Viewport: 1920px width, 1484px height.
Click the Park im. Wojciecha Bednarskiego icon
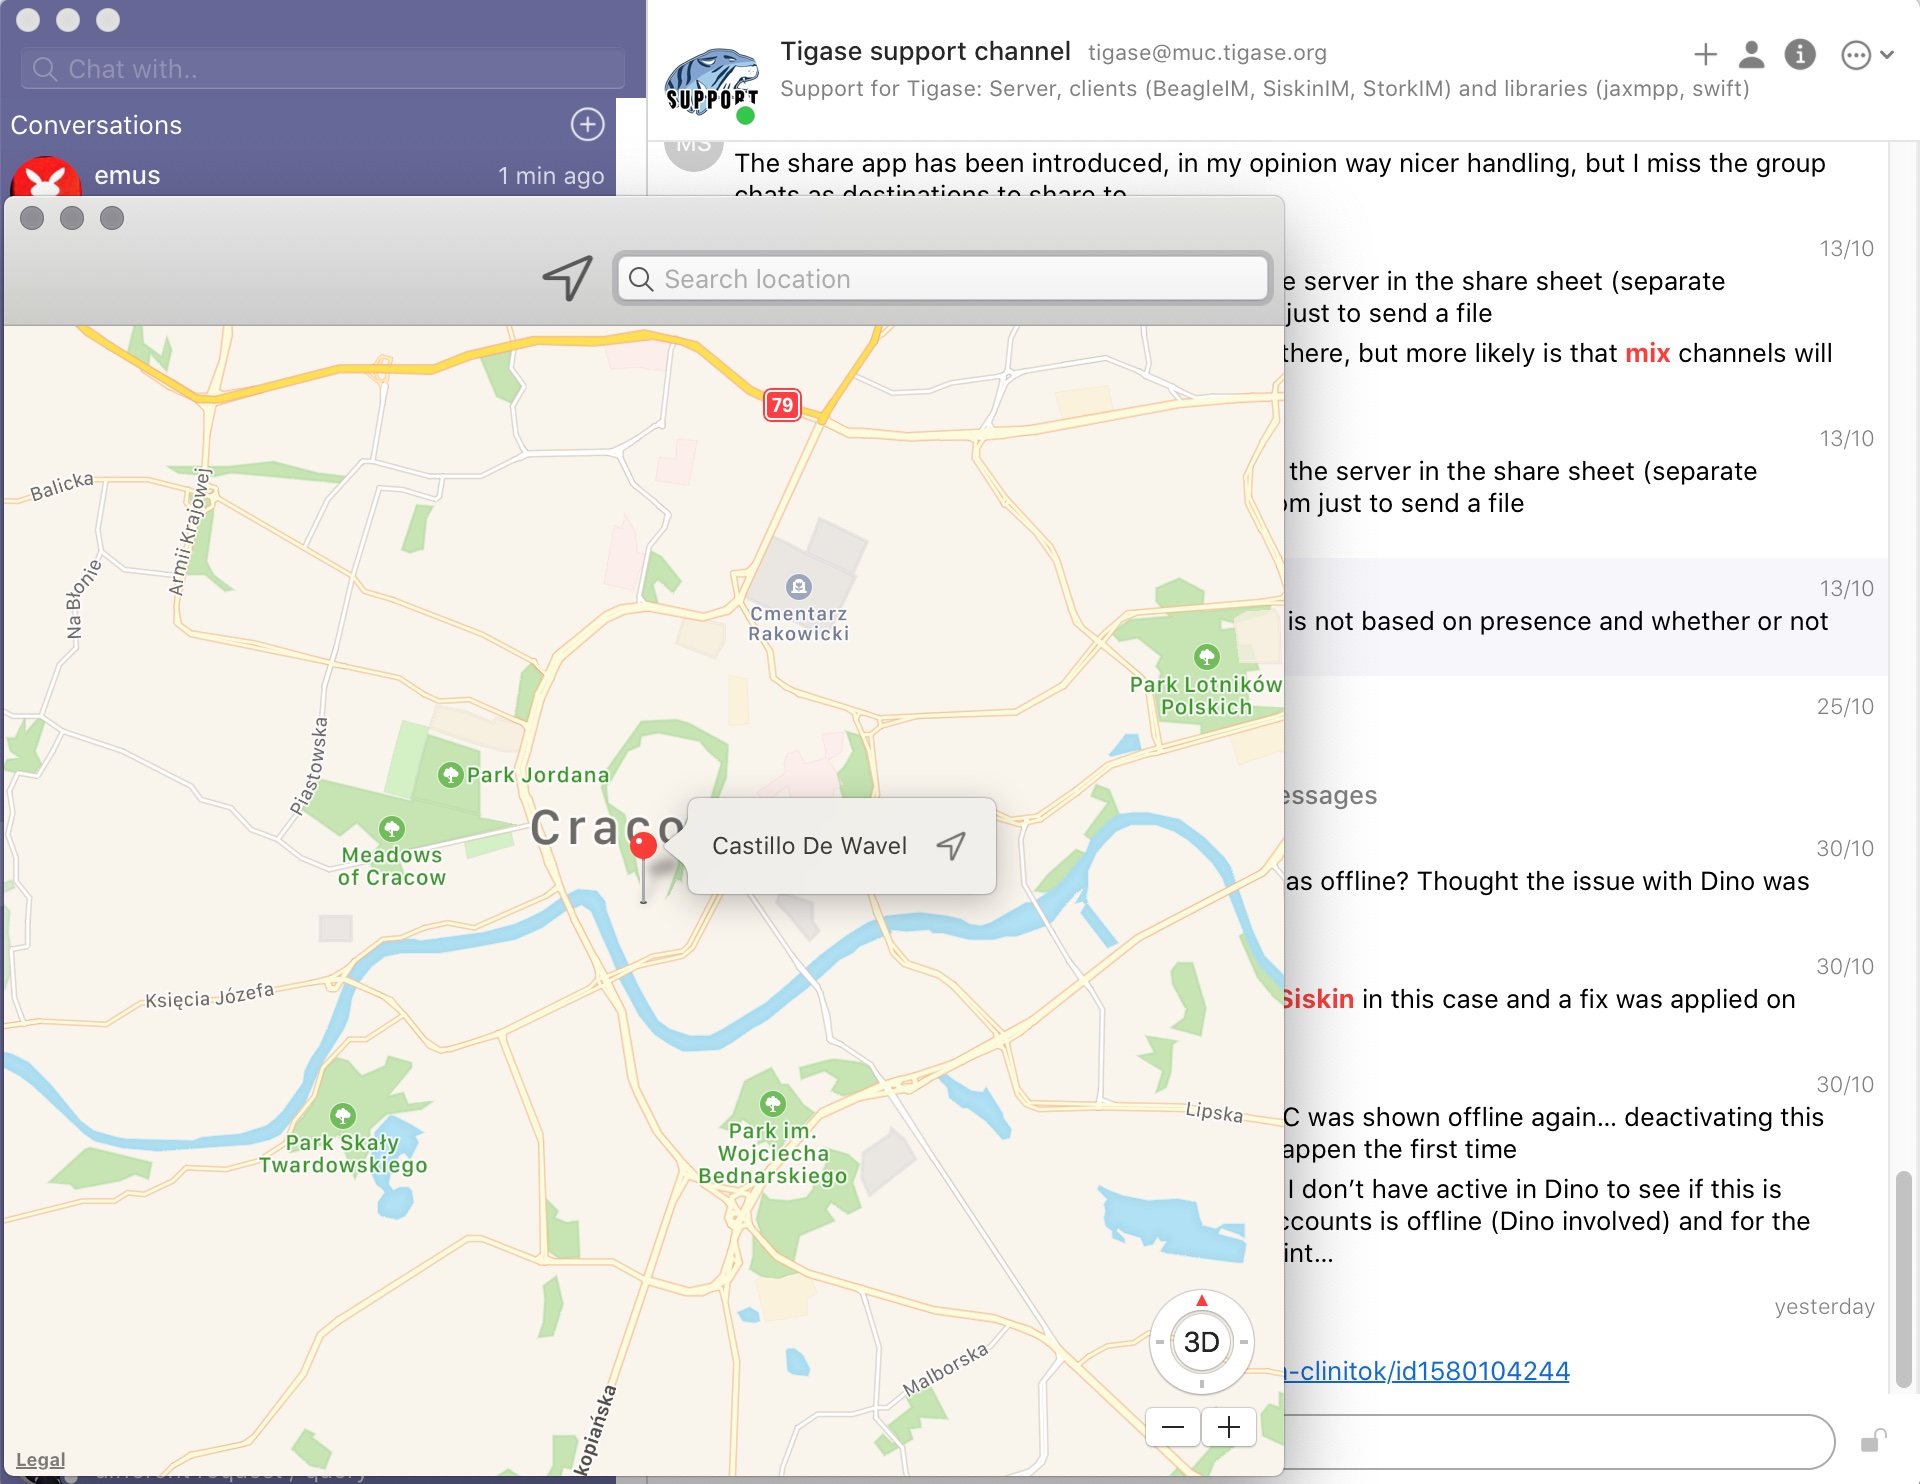click(772, 1103)
